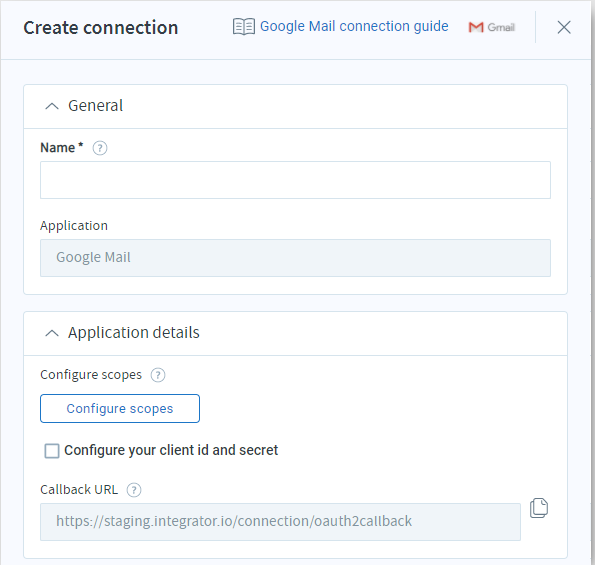
Task: Enable Configure your client id and secret
Action: pyautogui.click(x=52, y=451)
